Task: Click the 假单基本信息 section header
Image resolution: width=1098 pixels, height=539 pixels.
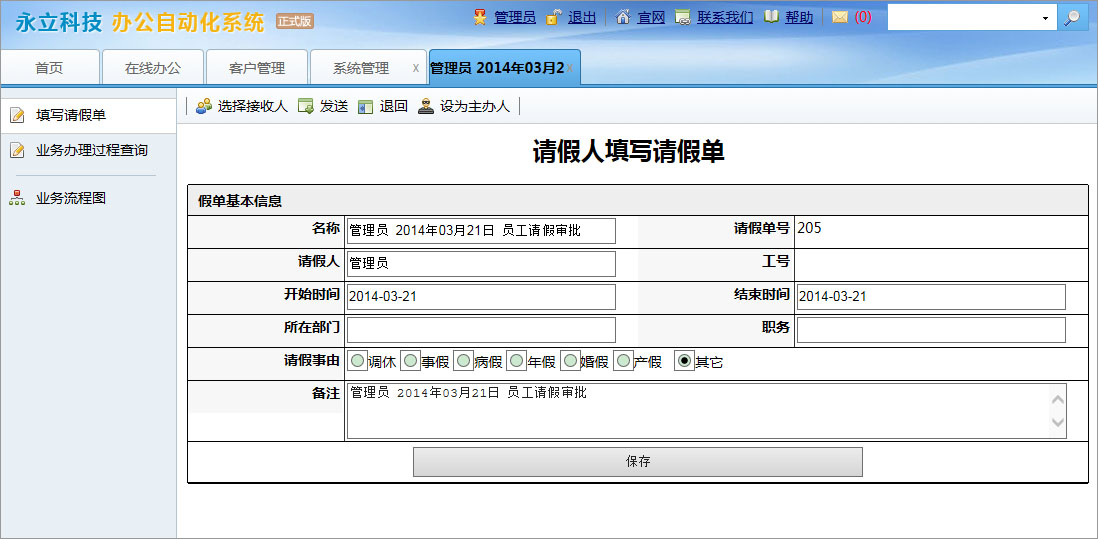Action: point(638,201)
